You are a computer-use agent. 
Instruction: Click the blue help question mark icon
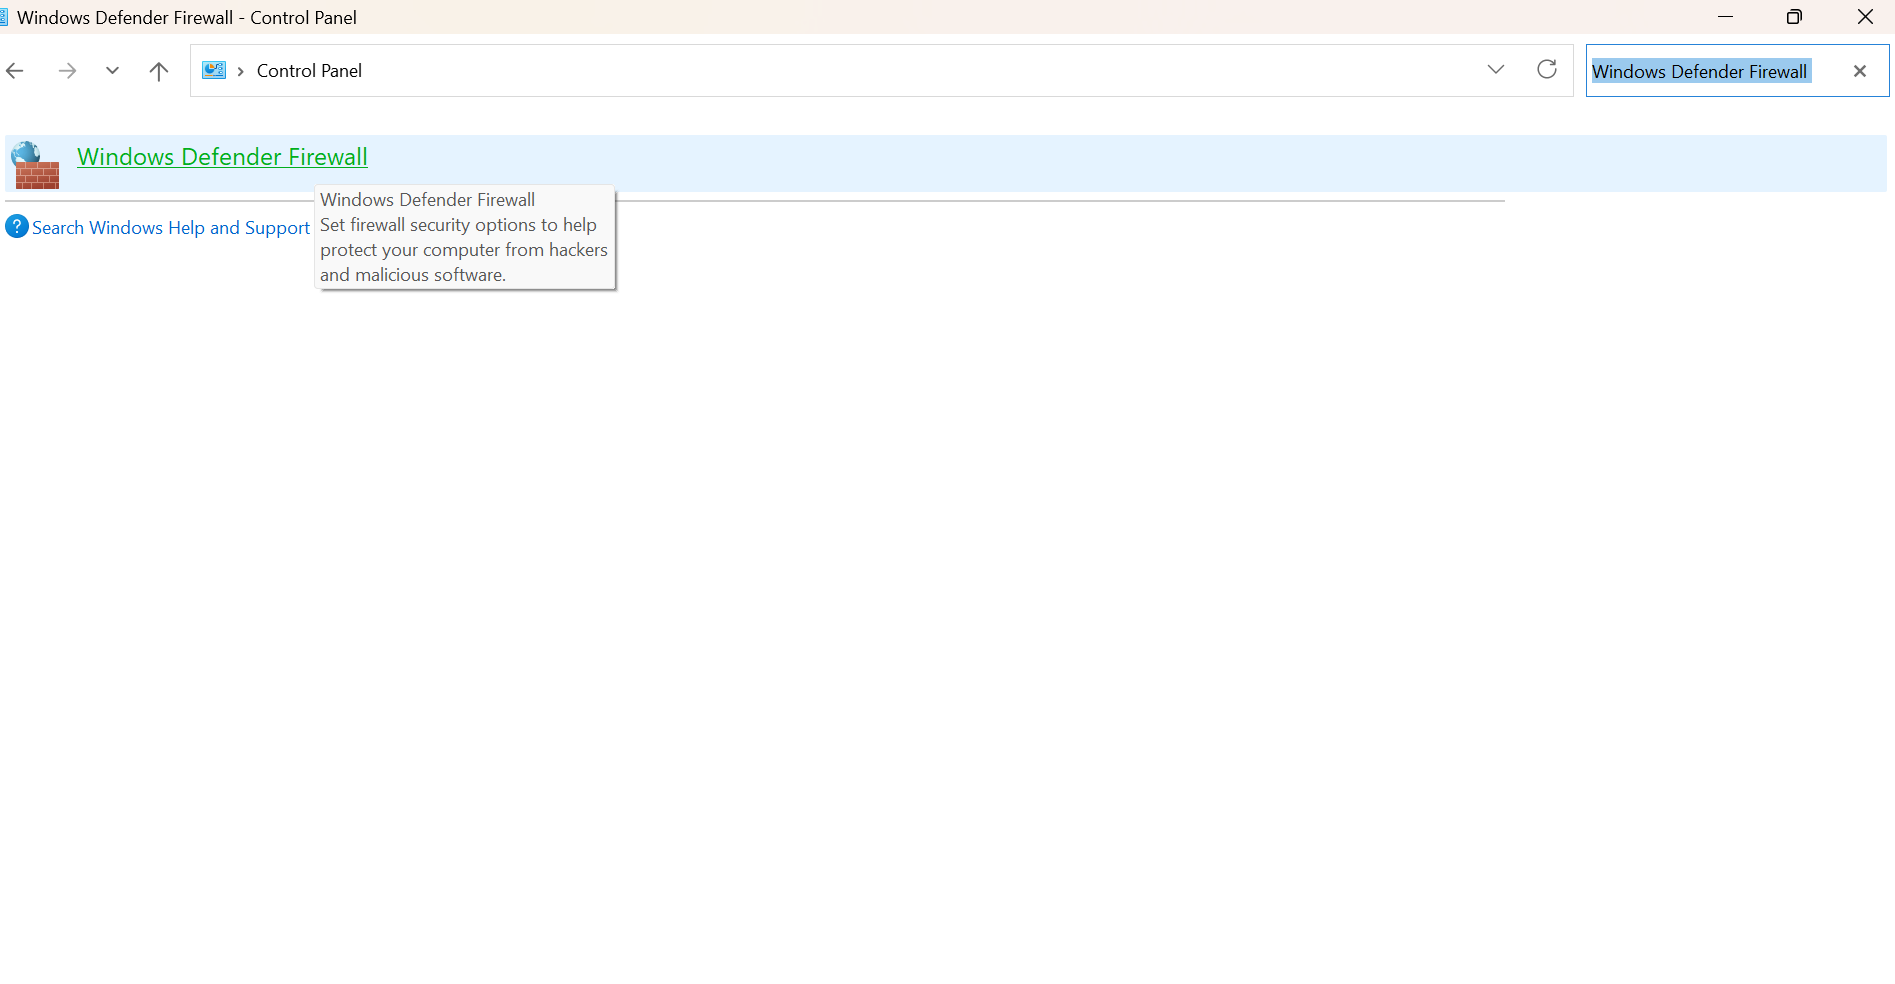pyautogui.click(x=17, y=227)
